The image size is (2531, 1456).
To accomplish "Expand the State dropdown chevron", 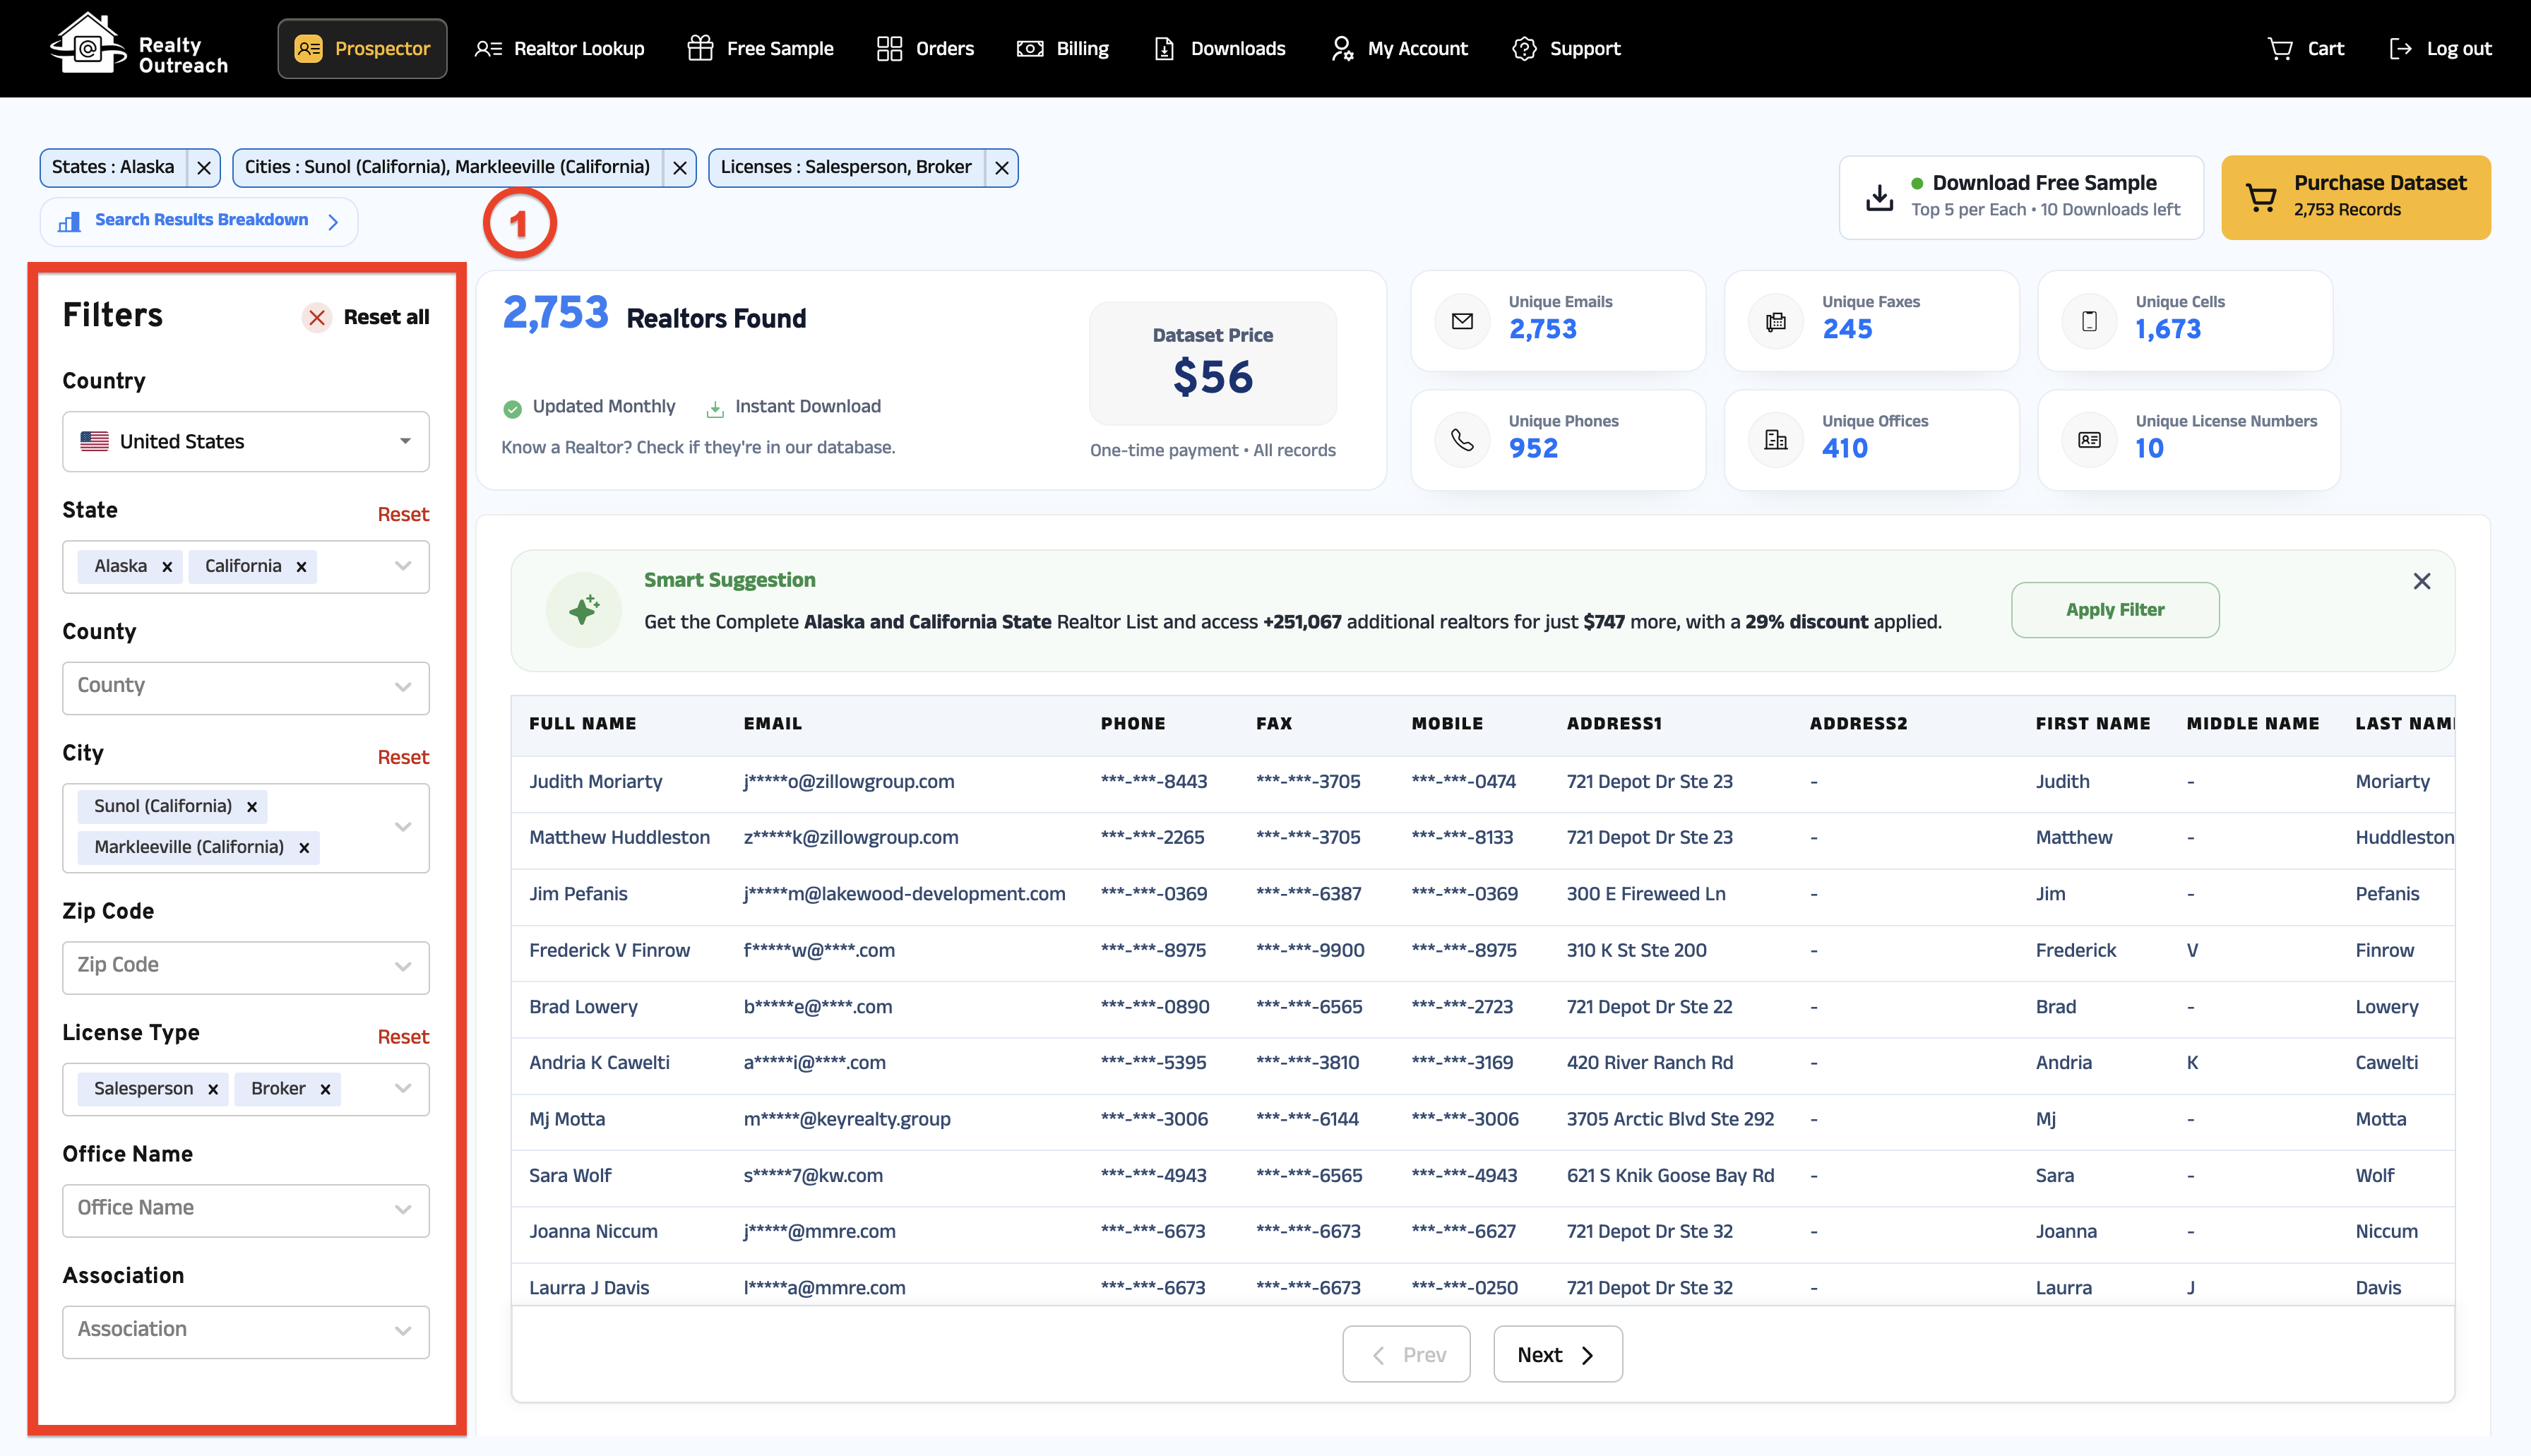I will point(403,566).
